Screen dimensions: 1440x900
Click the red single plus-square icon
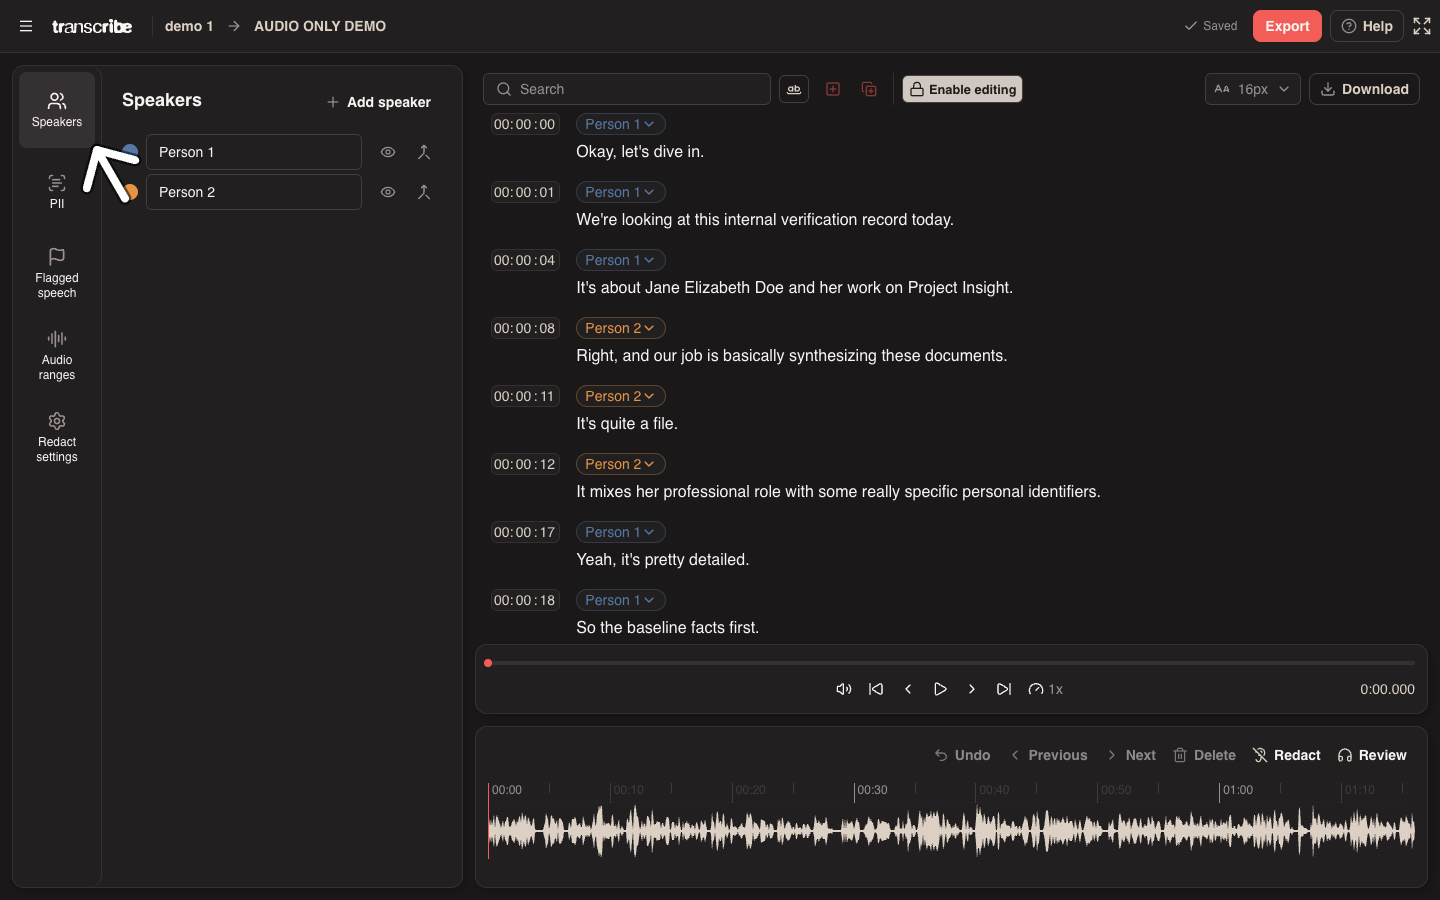[833, 89]
